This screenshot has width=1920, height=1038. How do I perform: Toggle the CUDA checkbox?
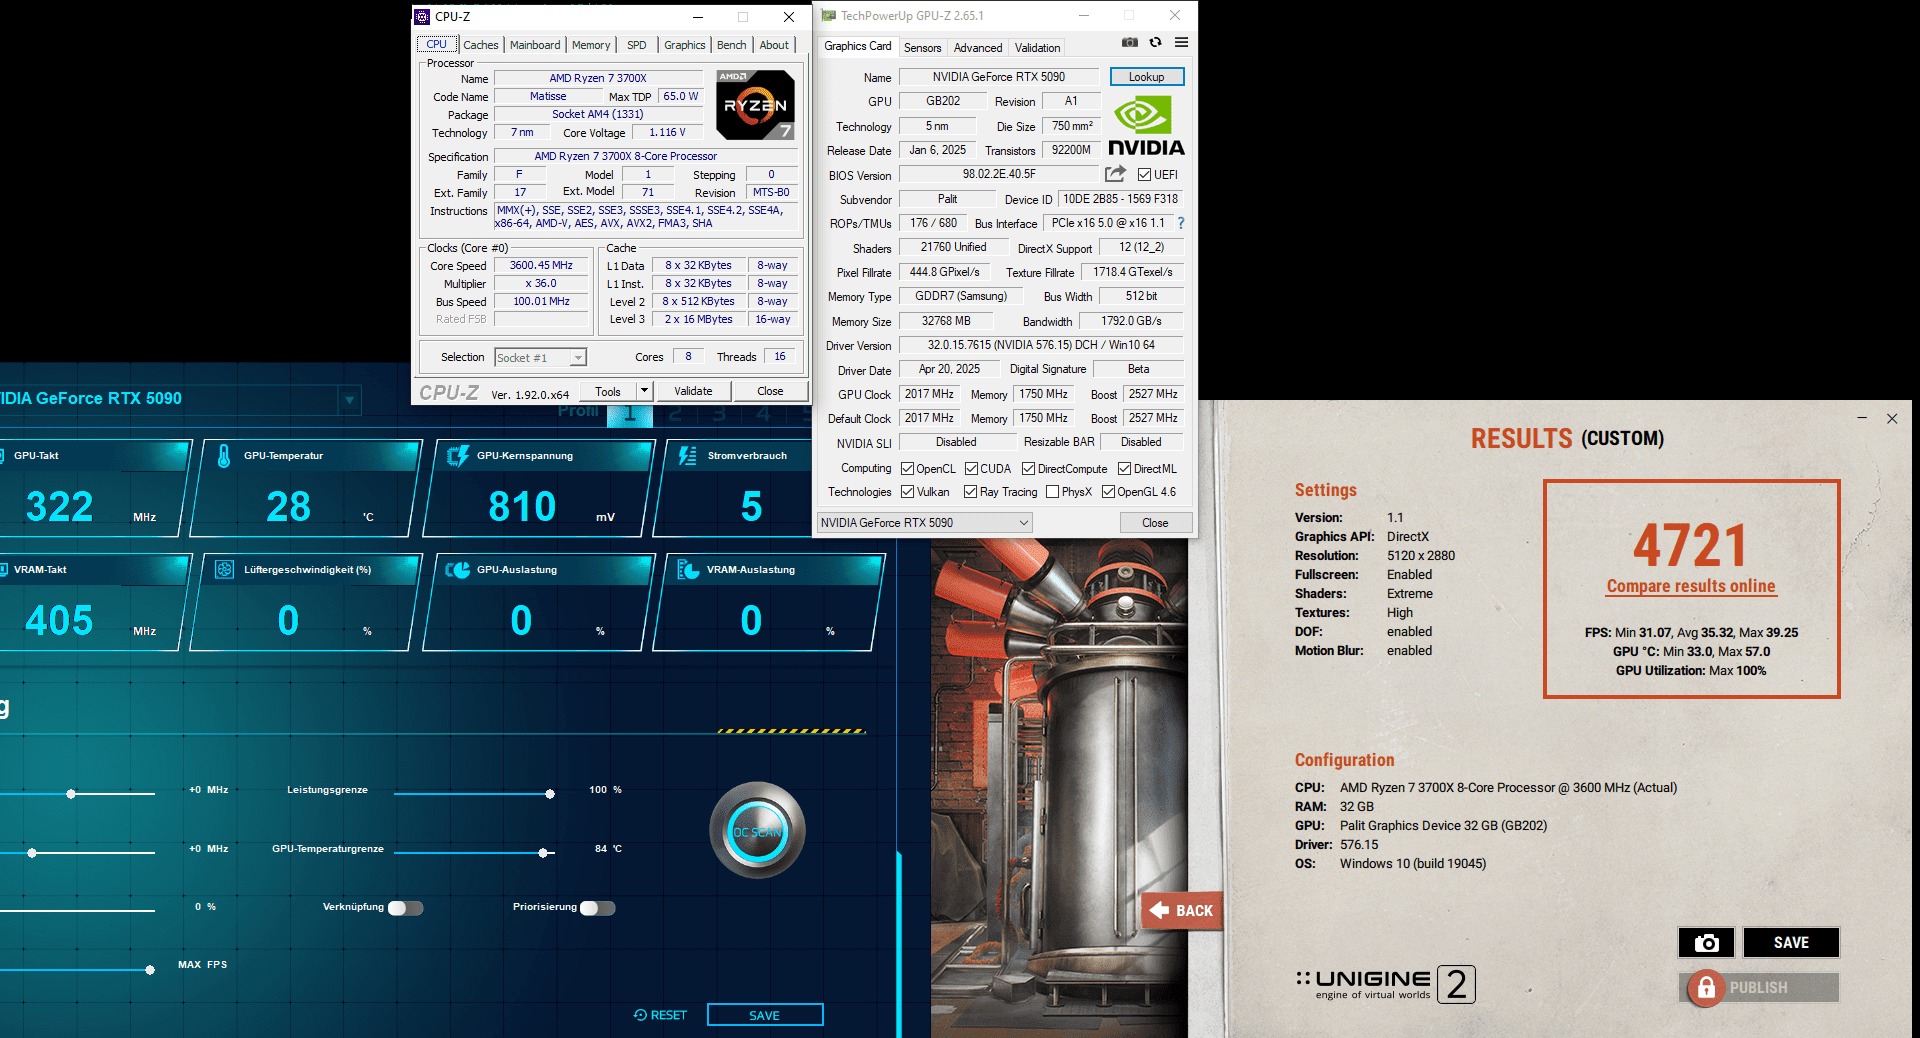[971, 469]
